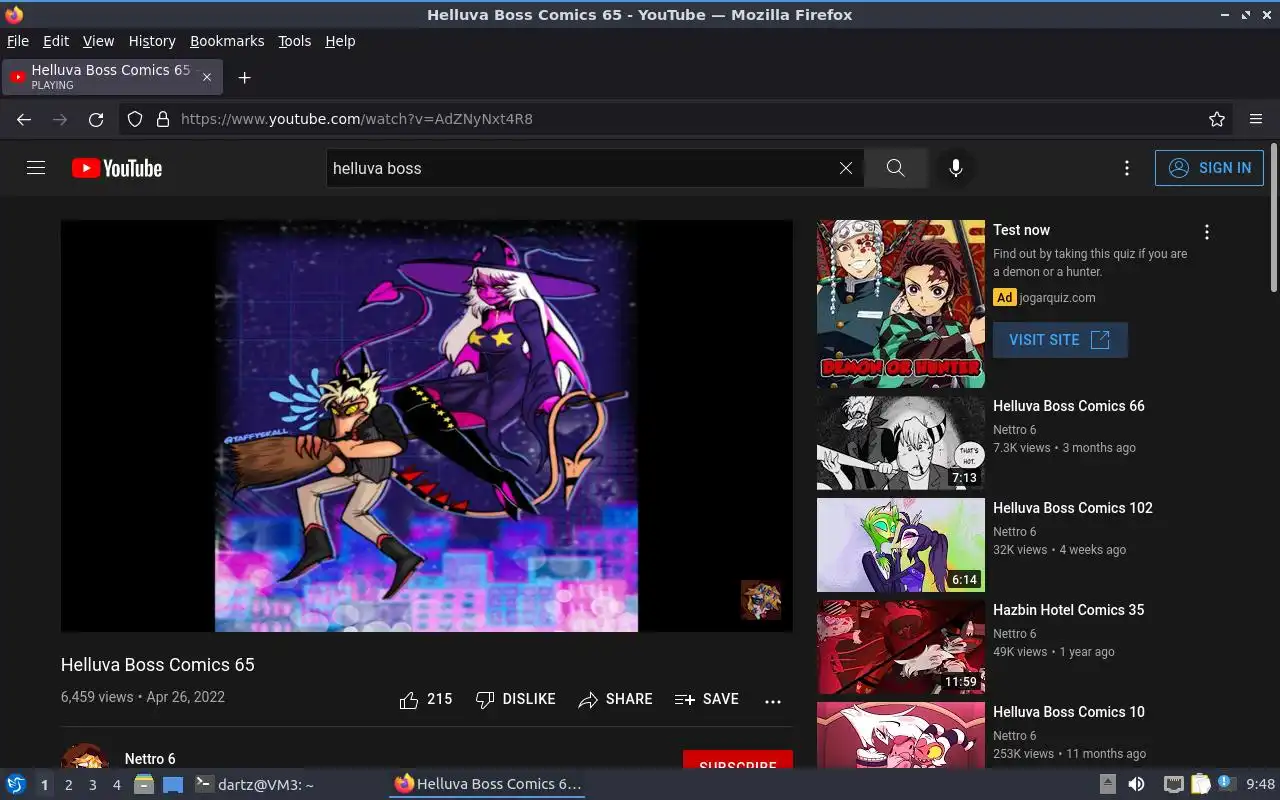Open the Bookmarks menu
This screenshot has height=800, width=1280.
coord(227,41)
